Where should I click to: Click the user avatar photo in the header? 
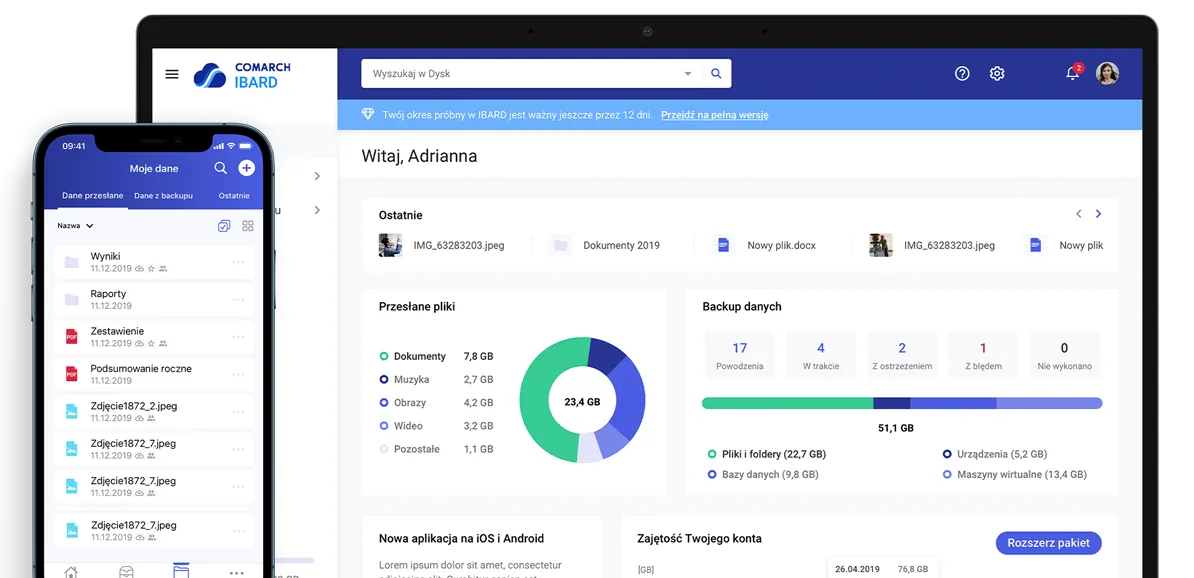[x=1107, y=73]
